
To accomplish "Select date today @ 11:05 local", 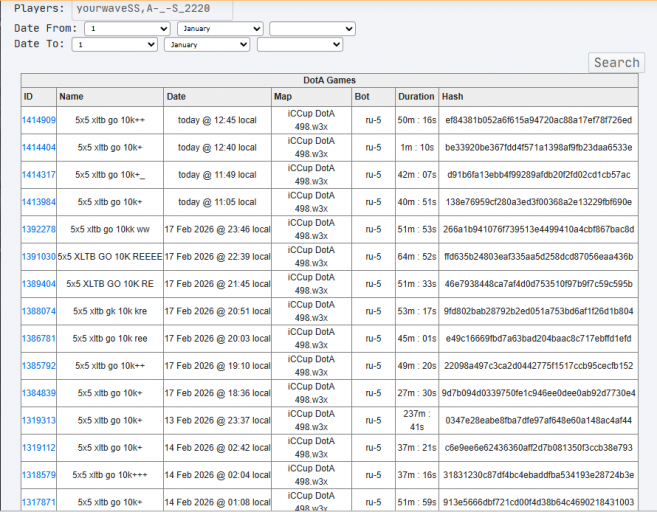I will point(217,202).
